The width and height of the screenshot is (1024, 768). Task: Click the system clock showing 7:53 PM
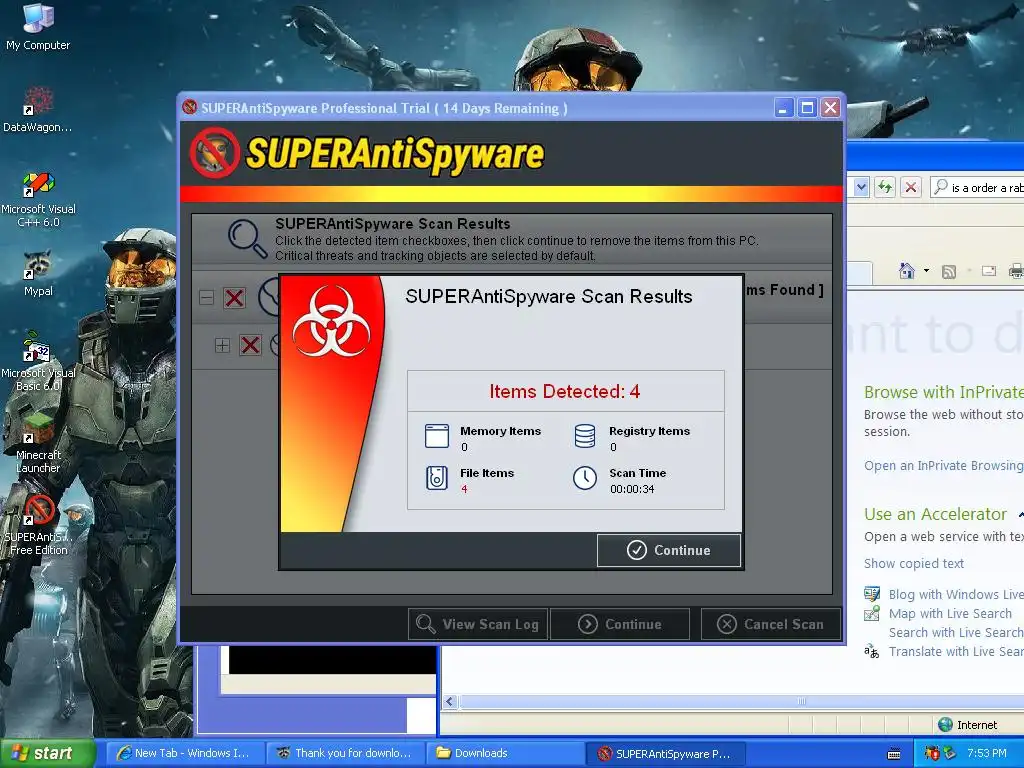click(x=987, y=753)
